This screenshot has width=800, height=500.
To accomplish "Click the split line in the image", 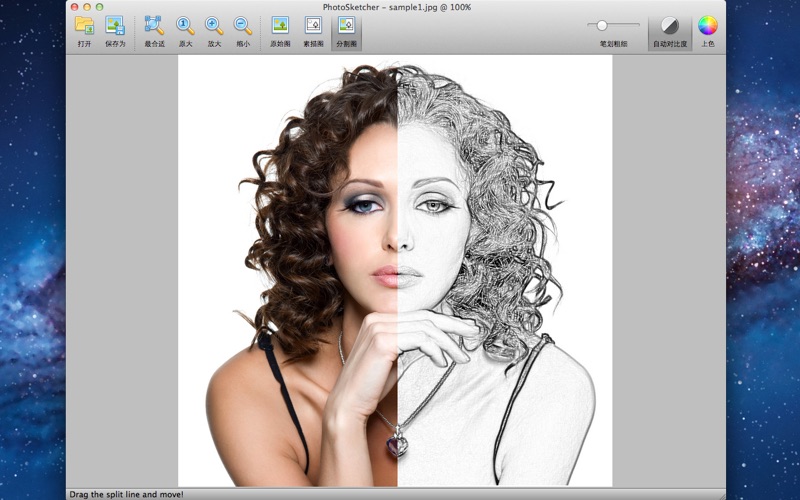I will [x=396, y=300].
